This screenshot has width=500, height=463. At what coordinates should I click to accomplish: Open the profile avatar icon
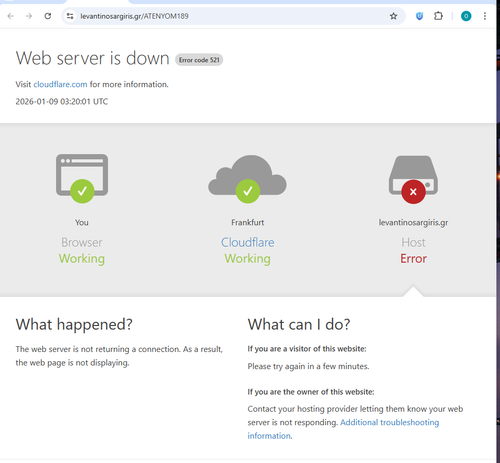point(466,16)
